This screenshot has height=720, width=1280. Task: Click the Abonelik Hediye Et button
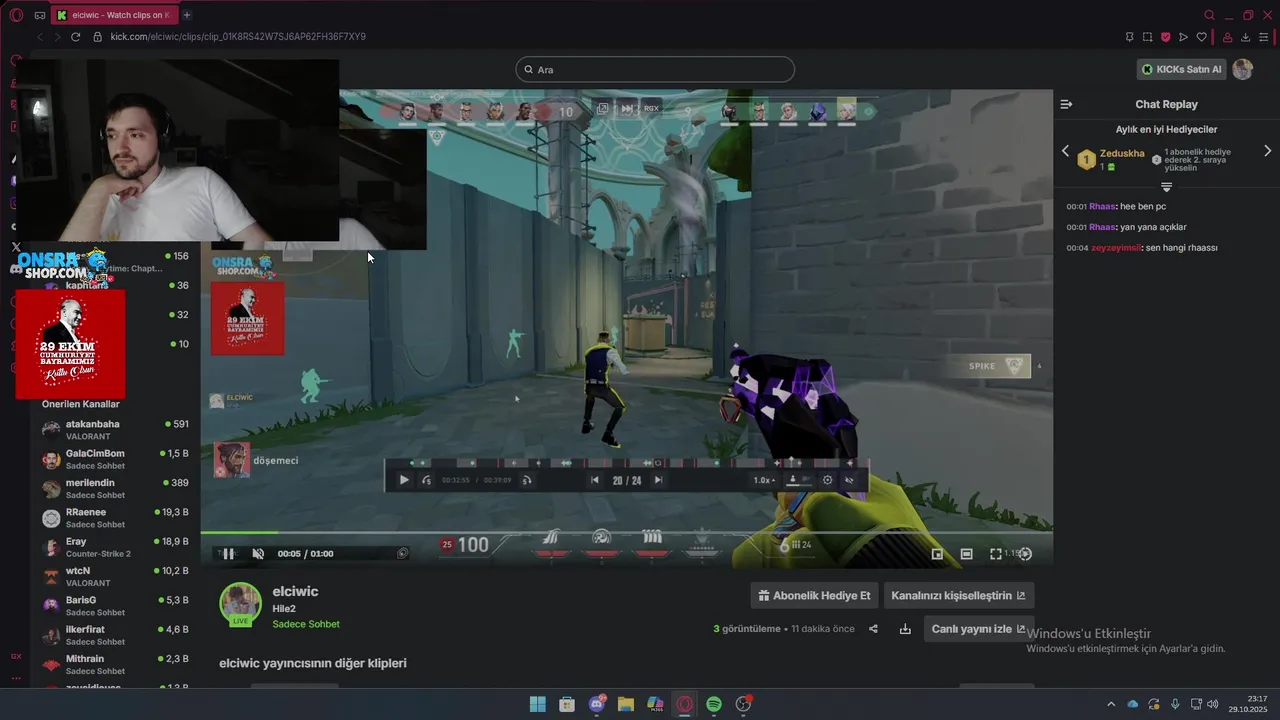tap(814, 595)
